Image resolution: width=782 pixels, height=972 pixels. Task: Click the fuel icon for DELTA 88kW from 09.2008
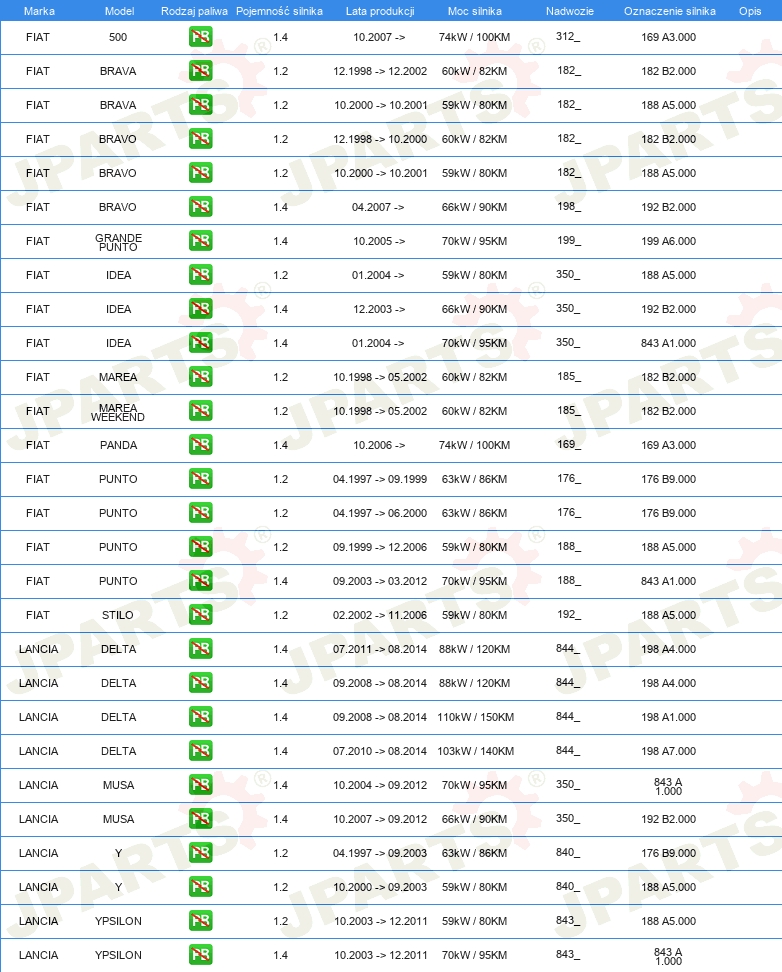[x=200, y=683]
